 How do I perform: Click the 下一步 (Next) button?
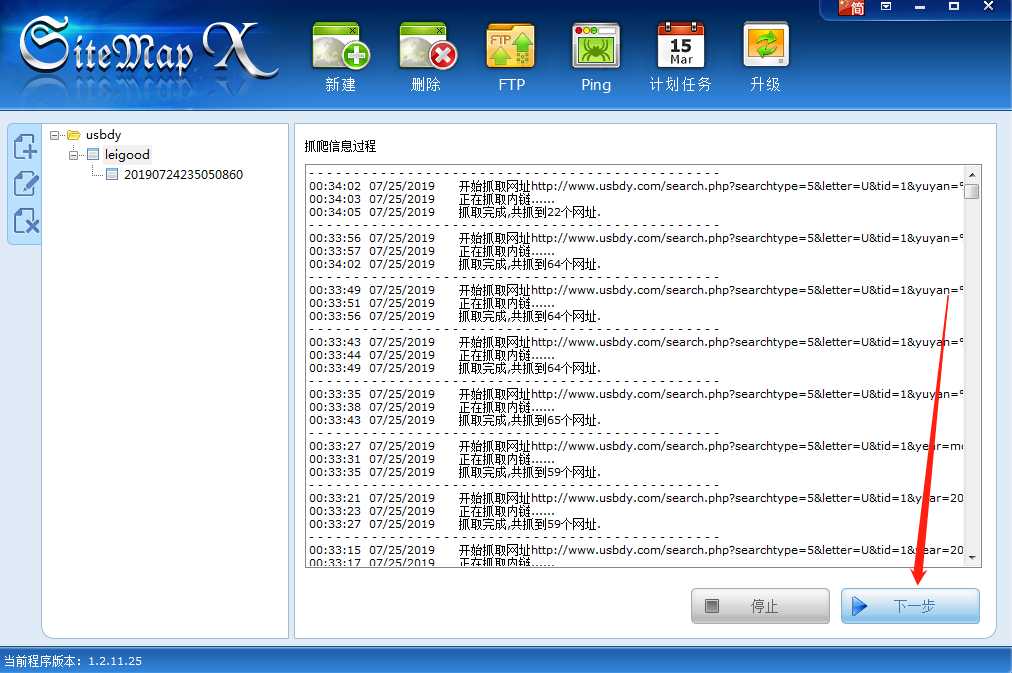coord(910,606)
